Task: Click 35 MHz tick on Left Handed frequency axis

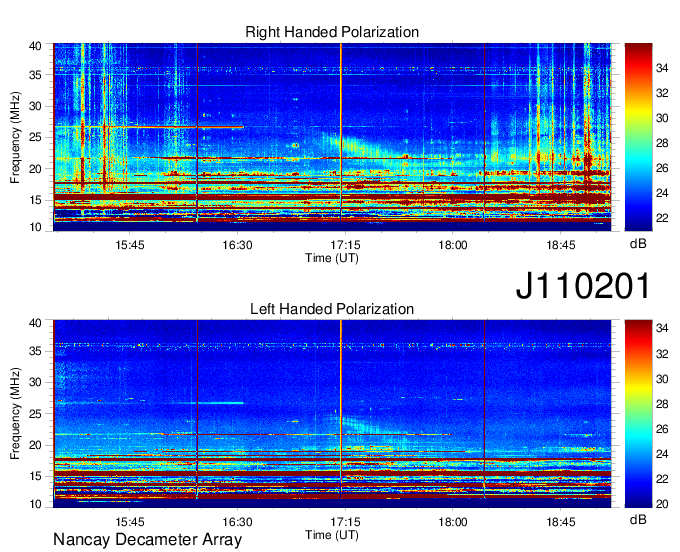Action: point(35,351)
